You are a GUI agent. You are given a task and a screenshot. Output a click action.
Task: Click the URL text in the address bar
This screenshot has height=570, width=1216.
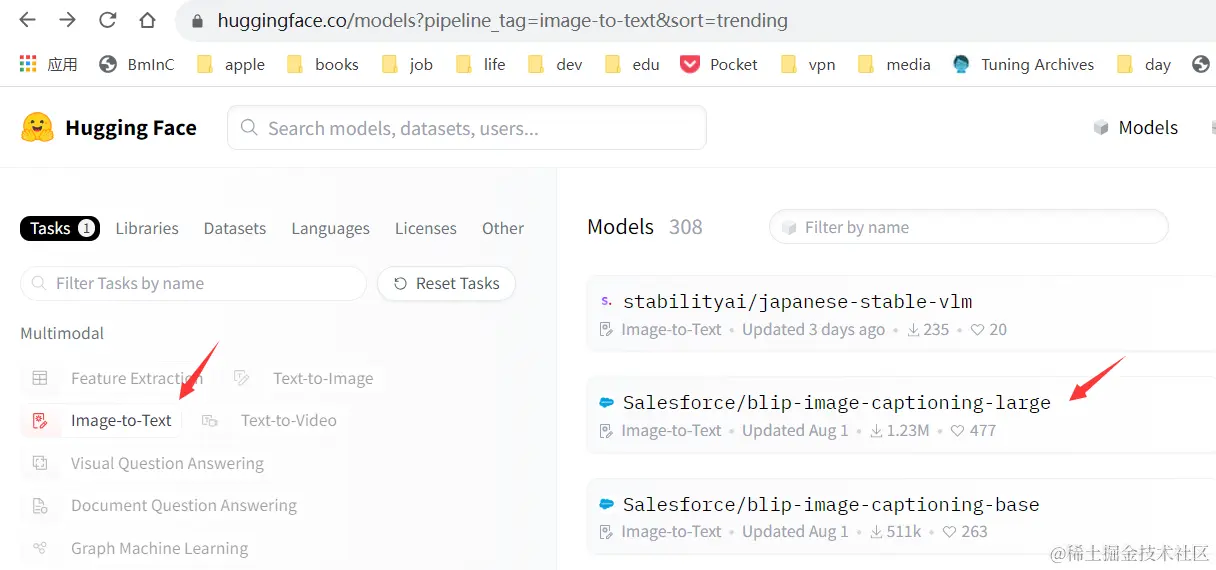(503, 20)
